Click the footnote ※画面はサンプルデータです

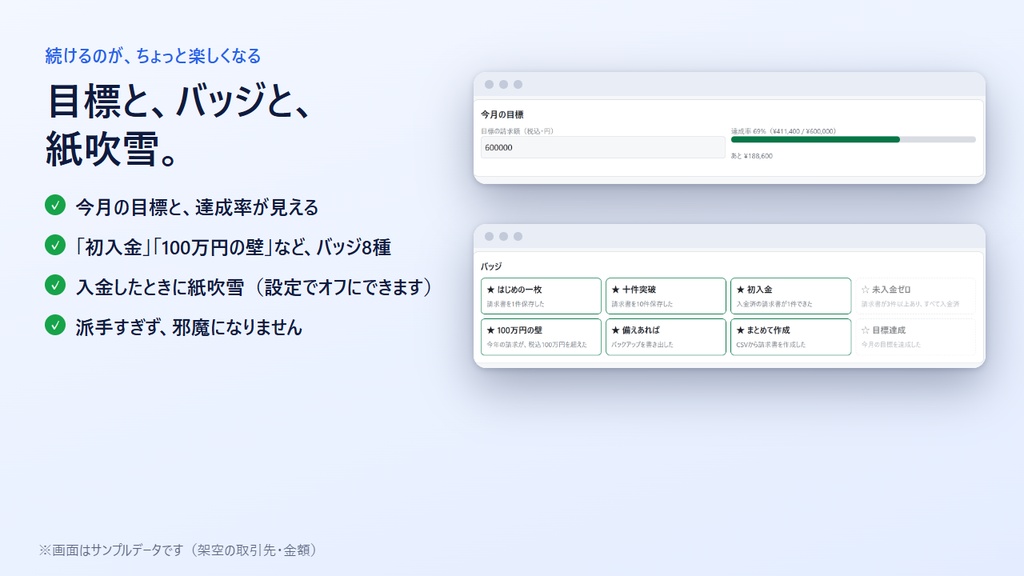point(111,550)
